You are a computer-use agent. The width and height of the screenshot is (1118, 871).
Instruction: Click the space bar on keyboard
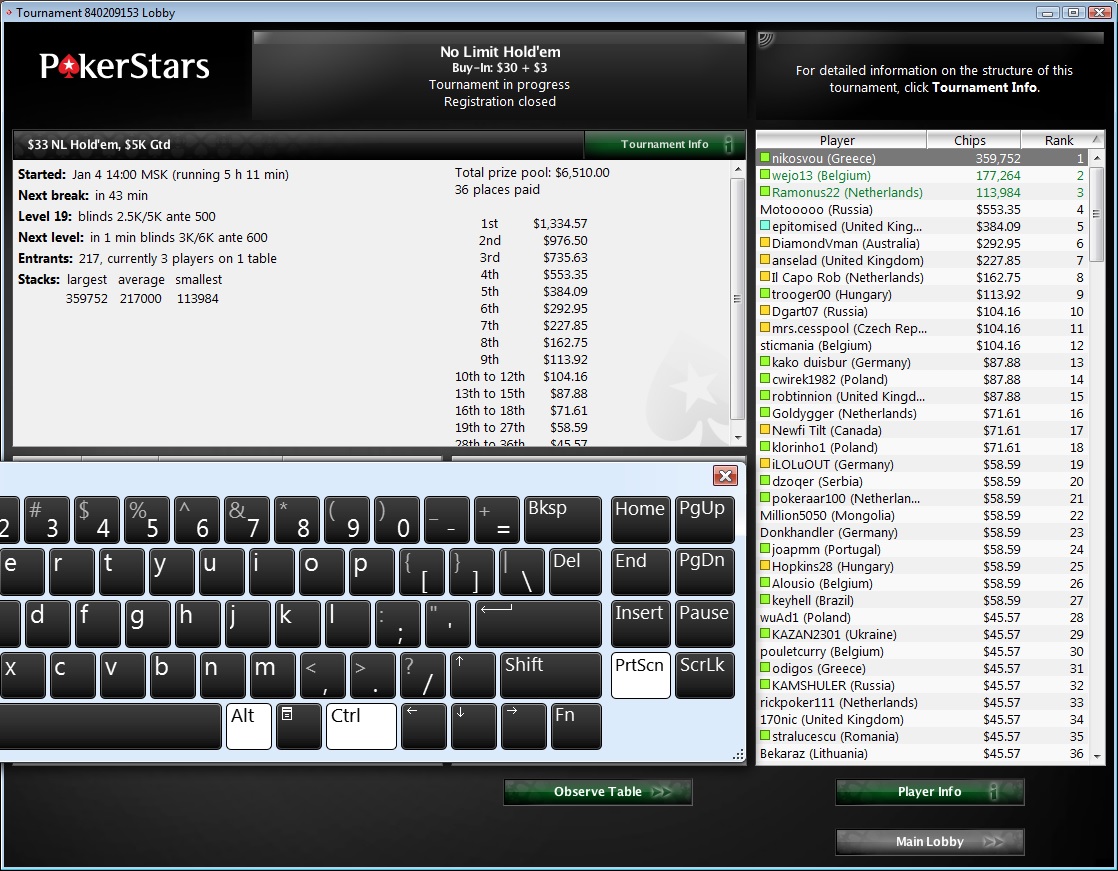[111, 726]
